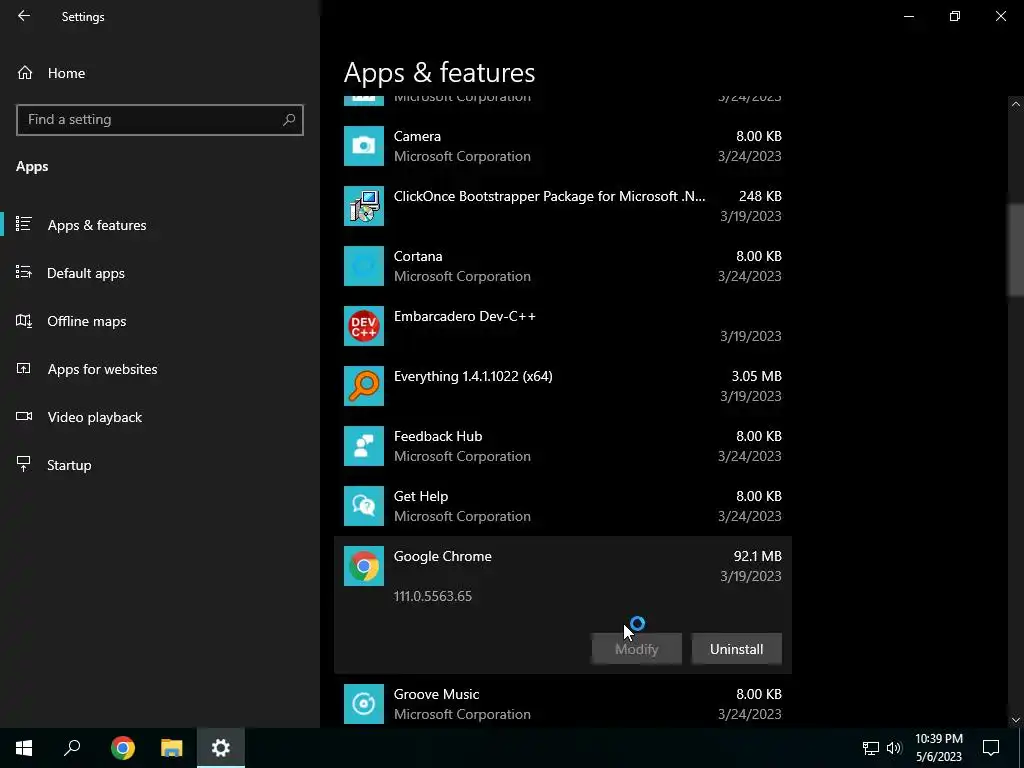Click the apps list scrollbar thumb
This screenshot has width=1024, height=768.
point(1016,249)
